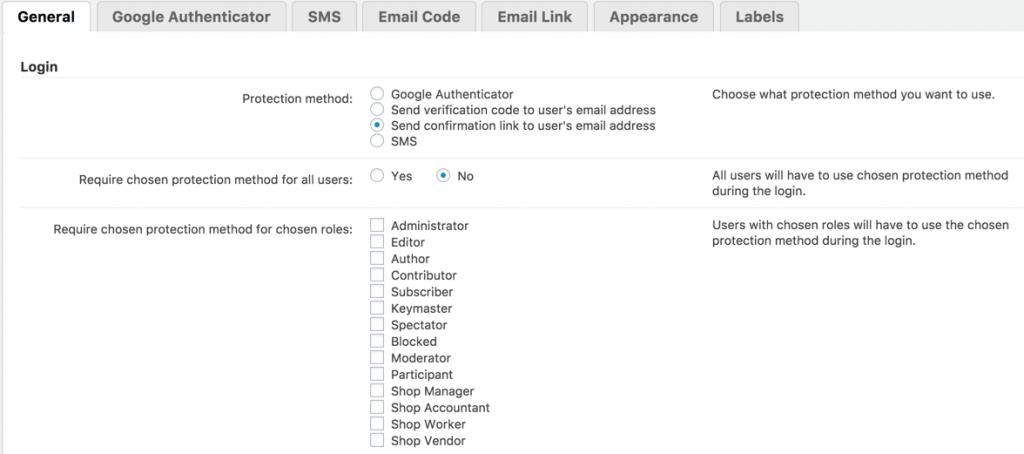Select Google Authenticator protection method

pyautogui.click(x=377, y=94)
